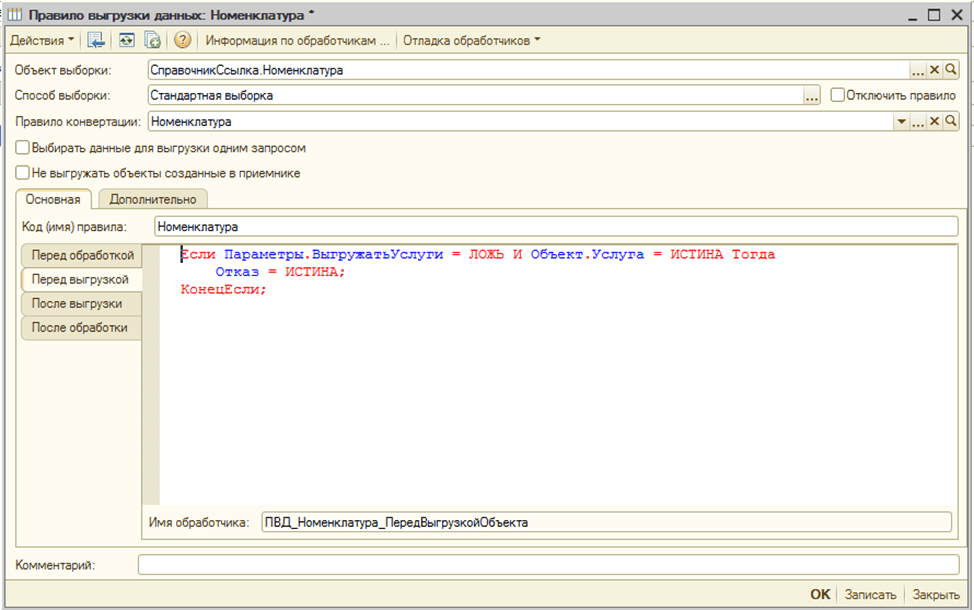974x610 pixels.
Task: Switch to the Дополнительно tab
Action: [x=153, y=199]
